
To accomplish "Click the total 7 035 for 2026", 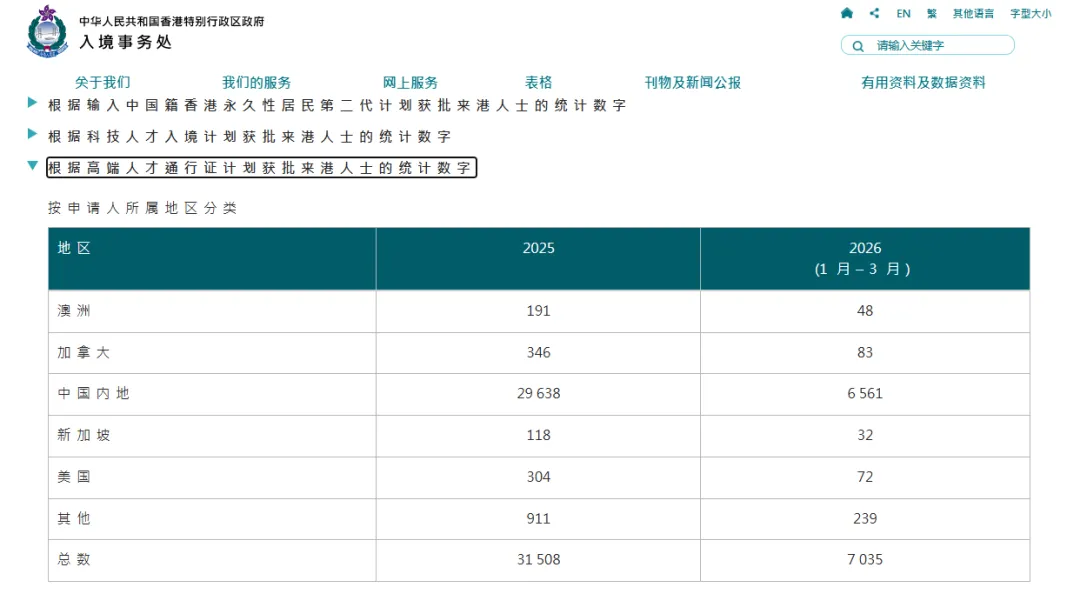I will click(x=865, y=560).
